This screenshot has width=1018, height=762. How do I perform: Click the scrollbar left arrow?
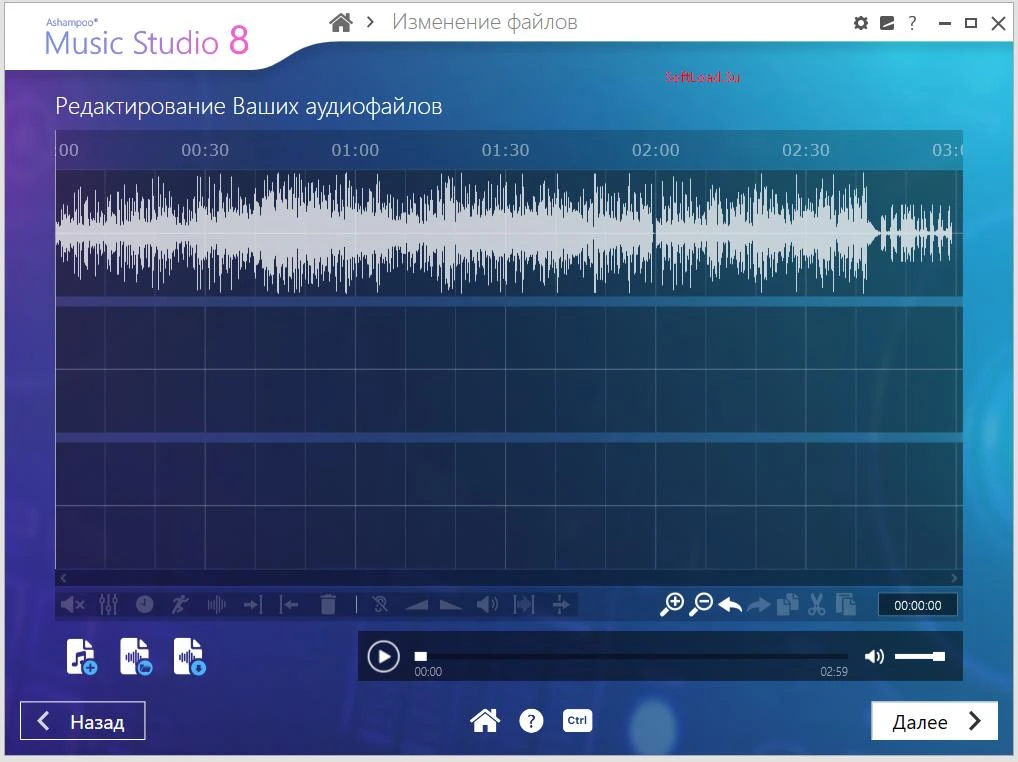tap(63, 578)
